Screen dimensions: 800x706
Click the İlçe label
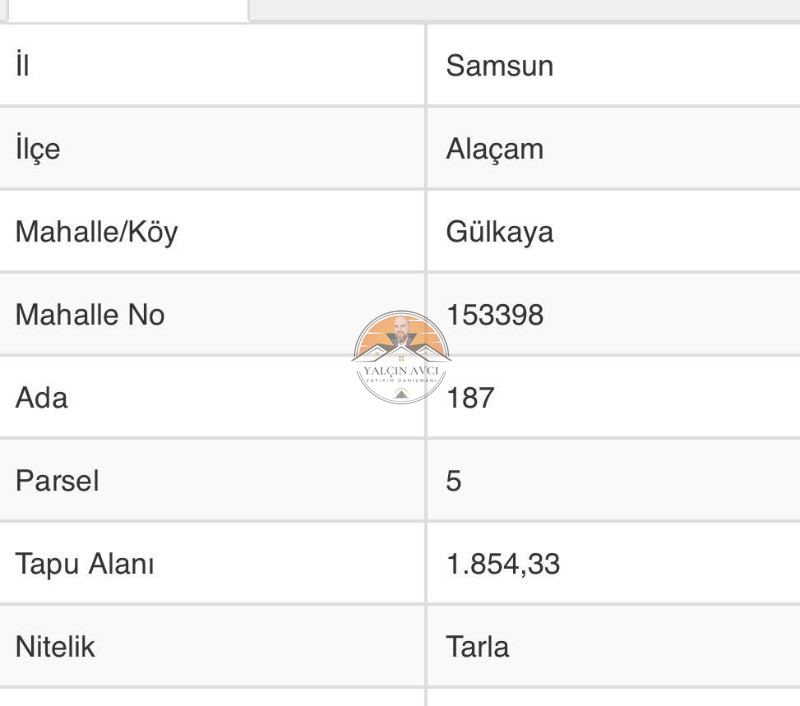38,148
